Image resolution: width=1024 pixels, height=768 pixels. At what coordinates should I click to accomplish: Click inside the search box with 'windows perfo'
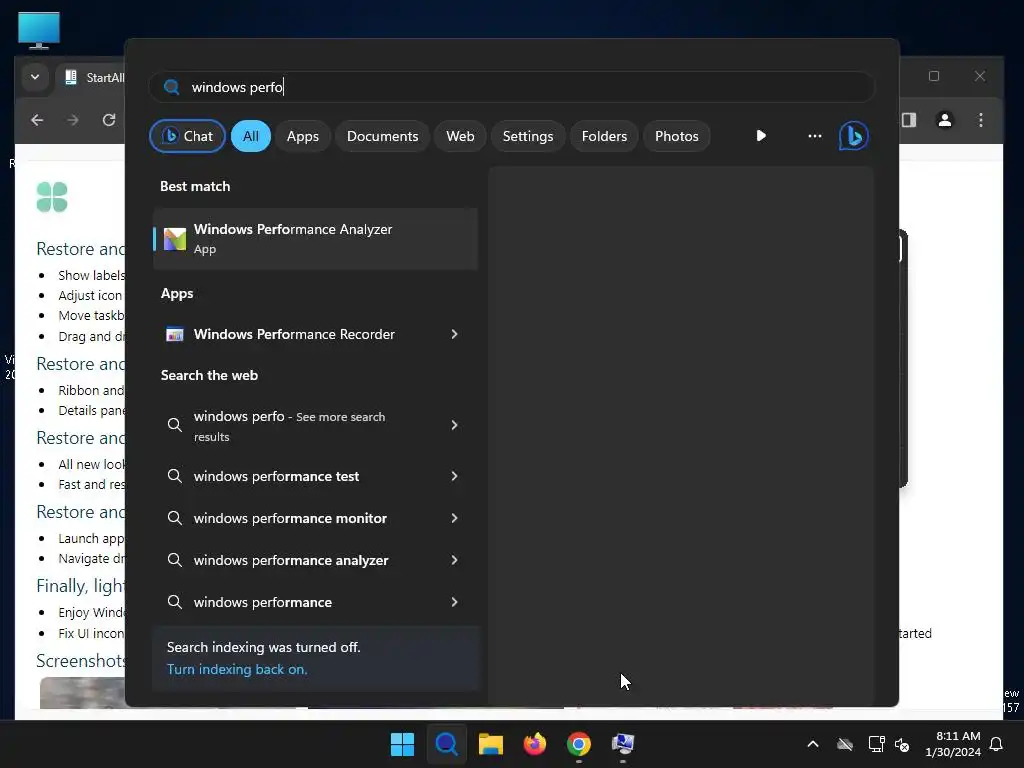click(x=512, y=87)
